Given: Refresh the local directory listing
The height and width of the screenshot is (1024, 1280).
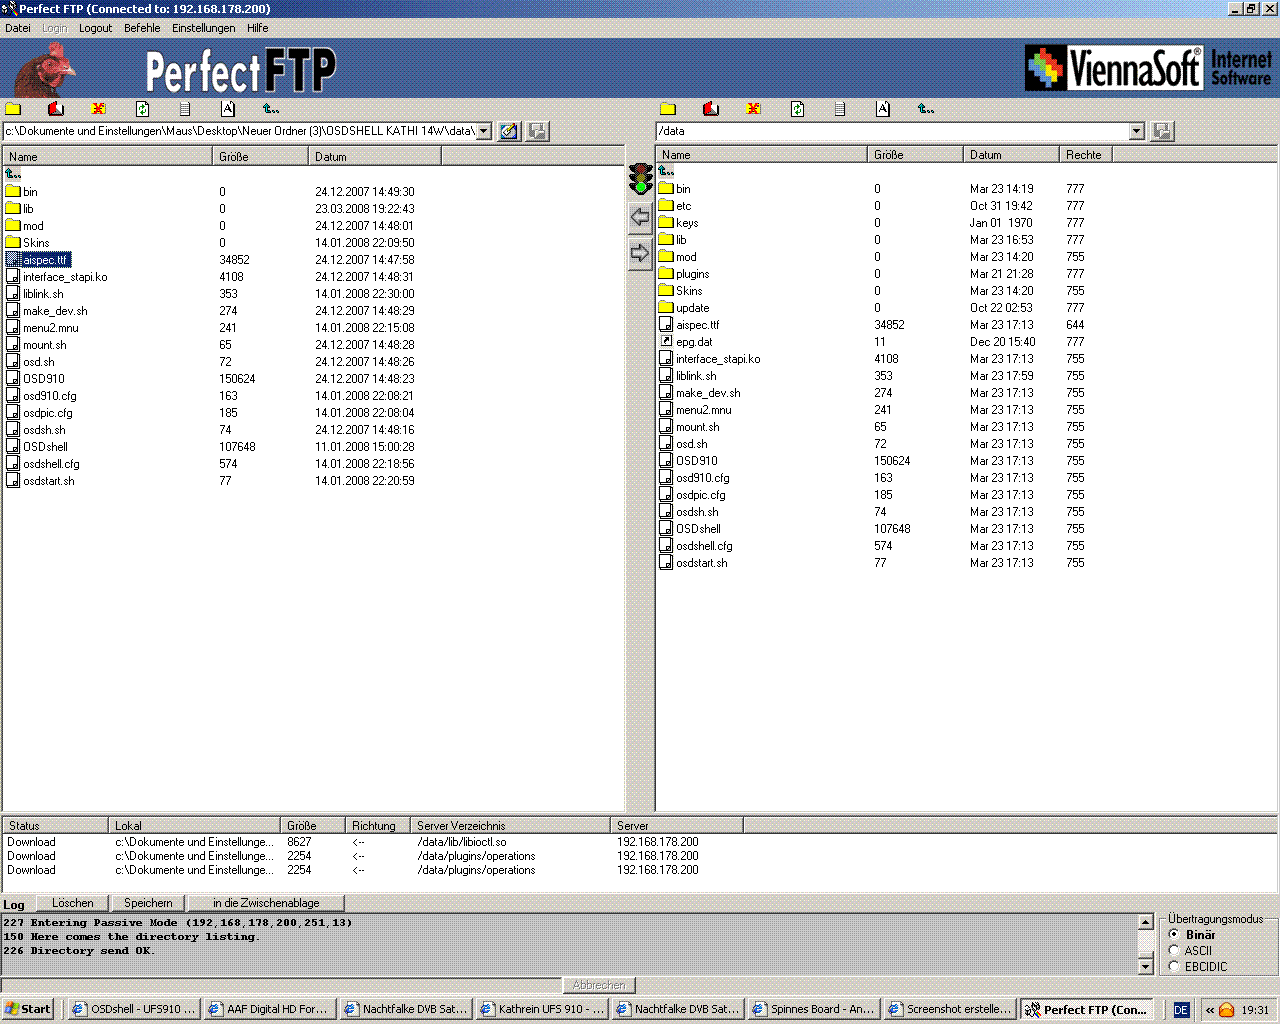Looking at the screenshot, I should pos(142,109).
